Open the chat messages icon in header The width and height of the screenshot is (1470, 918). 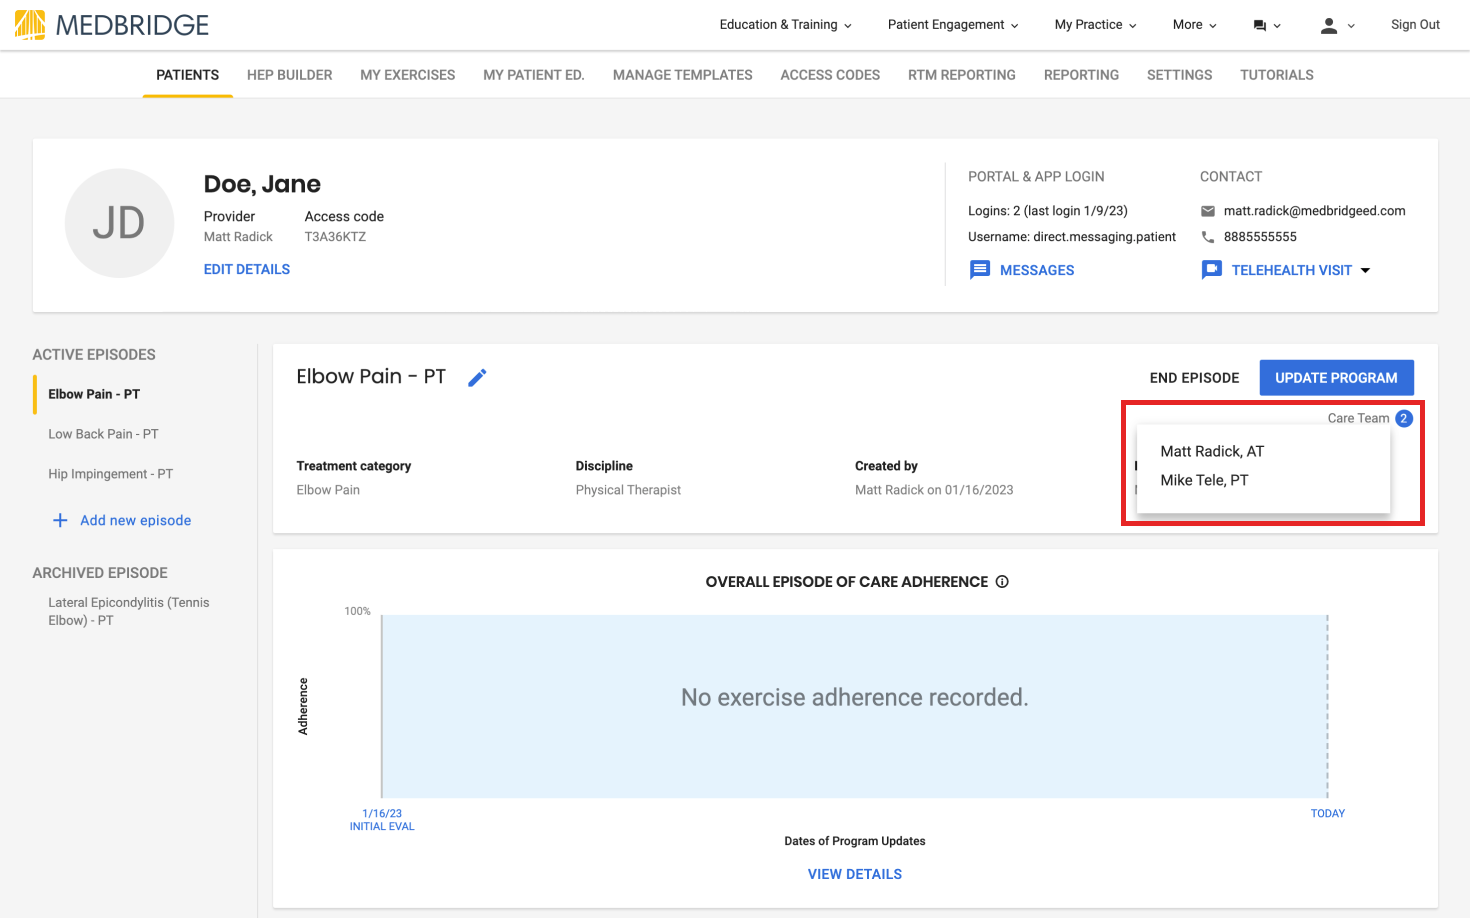point(1259,26)
